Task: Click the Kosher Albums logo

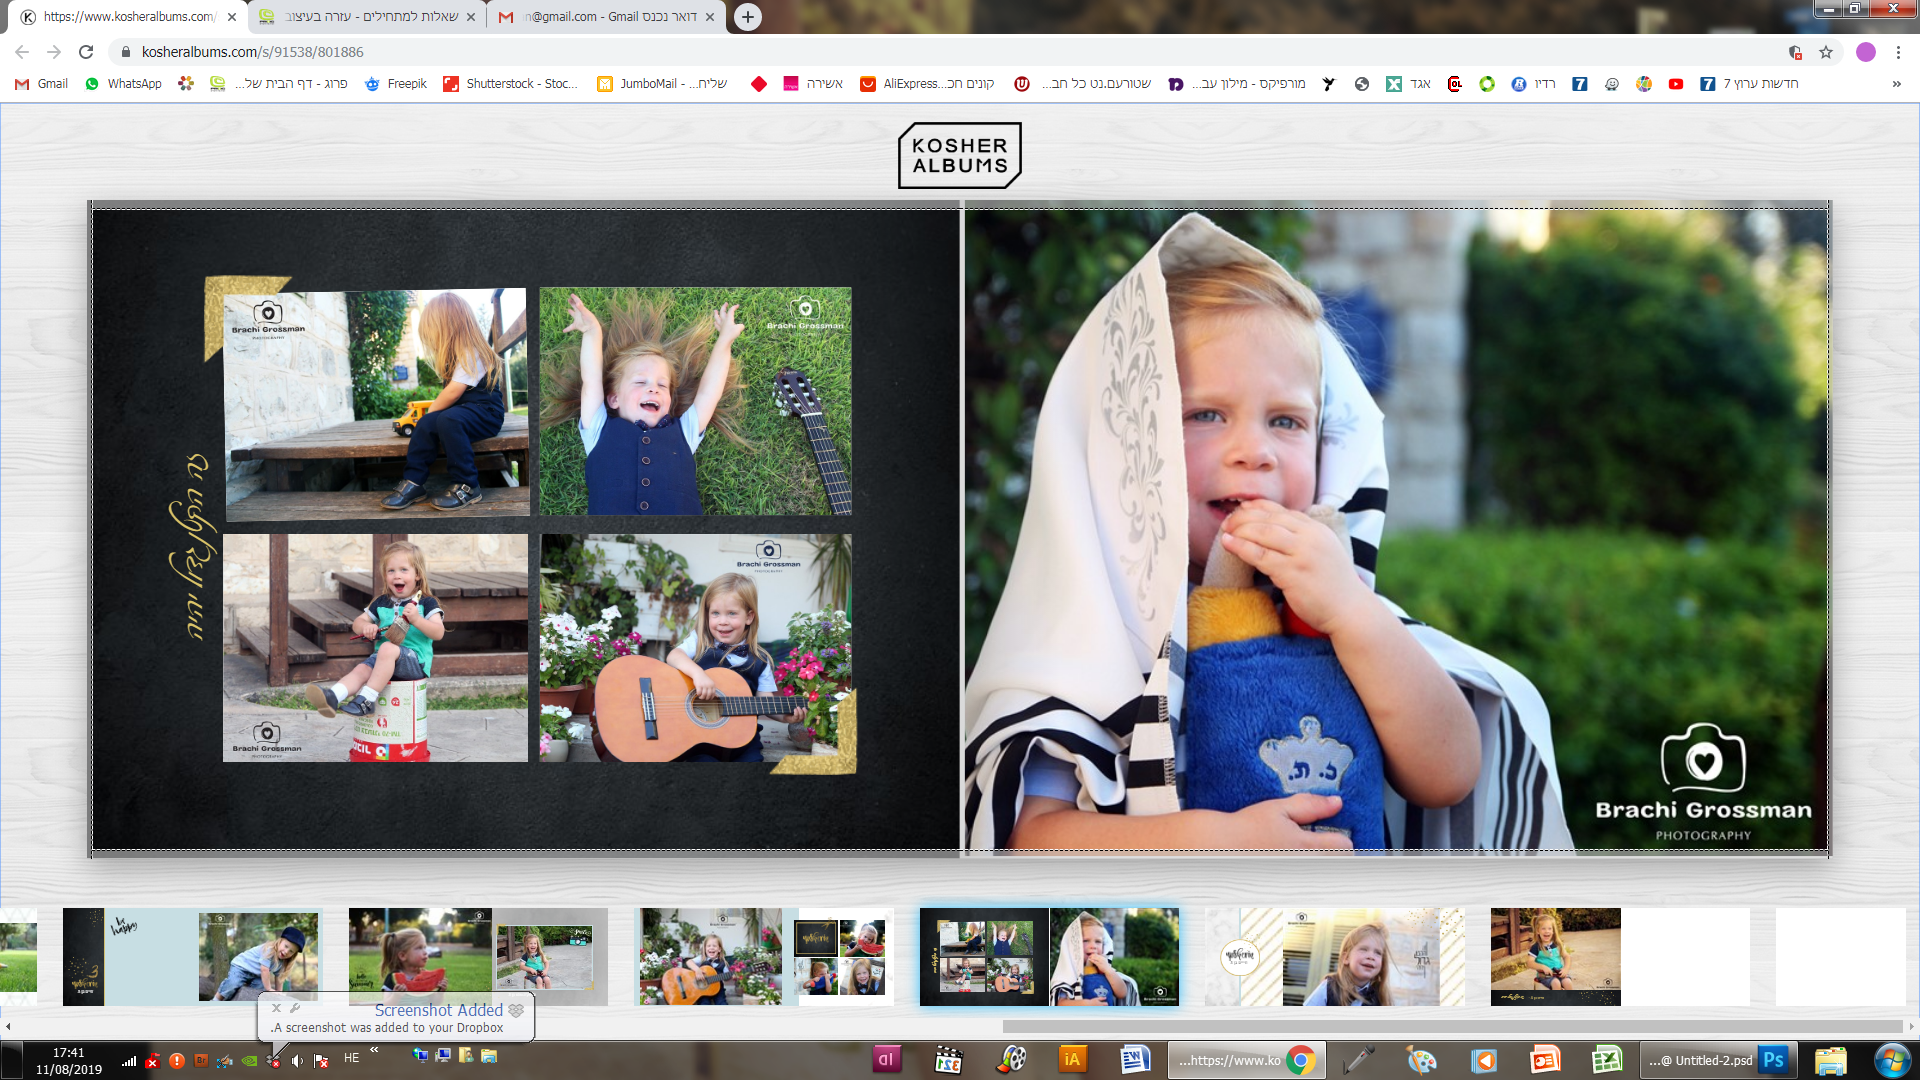Action: click(959, 155)
